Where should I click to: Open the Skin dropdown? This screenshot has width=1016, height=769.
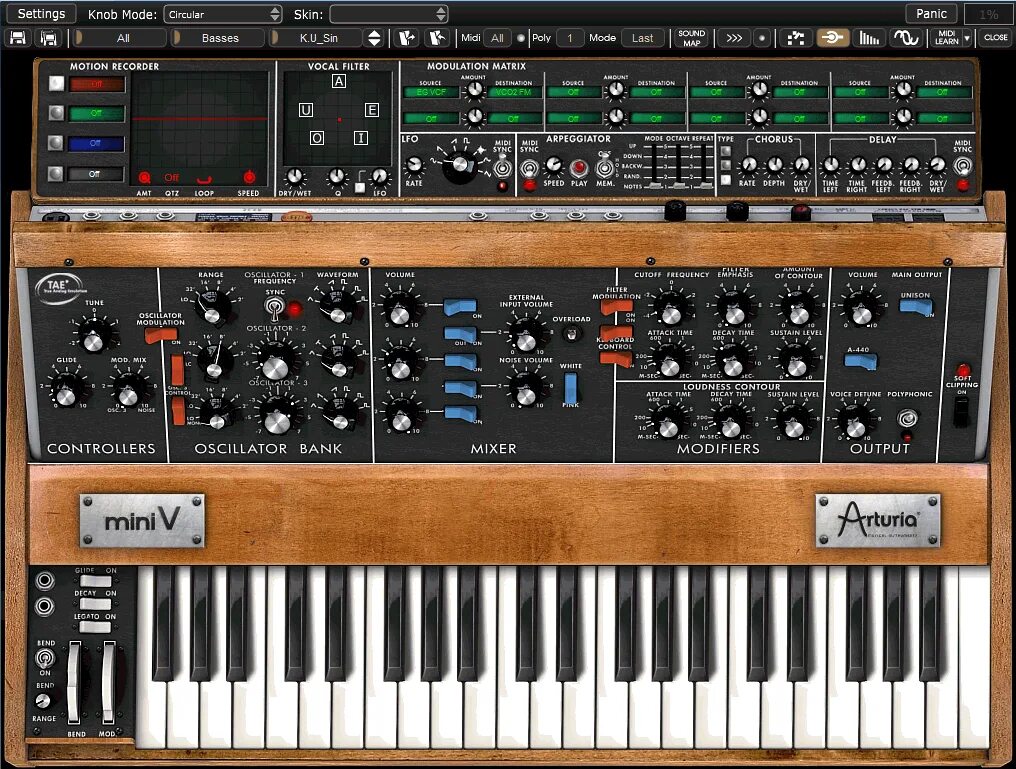(x=388, y=14)
